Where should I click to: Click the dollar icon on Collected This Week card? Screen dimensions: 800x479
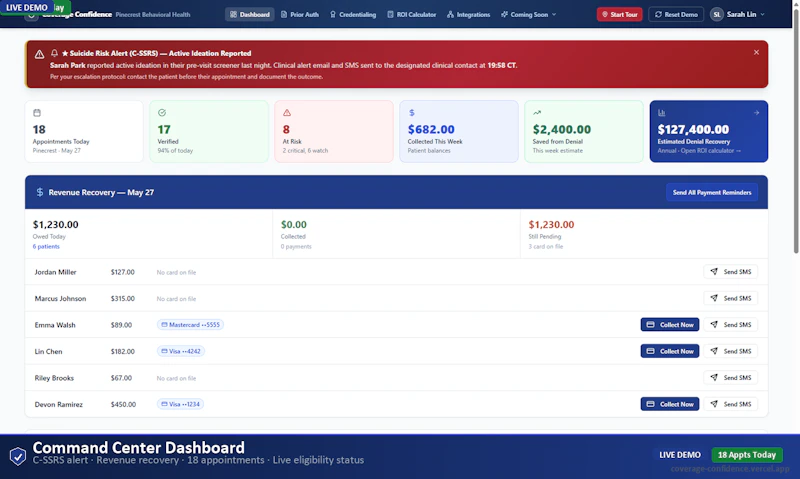click(412, 113)
